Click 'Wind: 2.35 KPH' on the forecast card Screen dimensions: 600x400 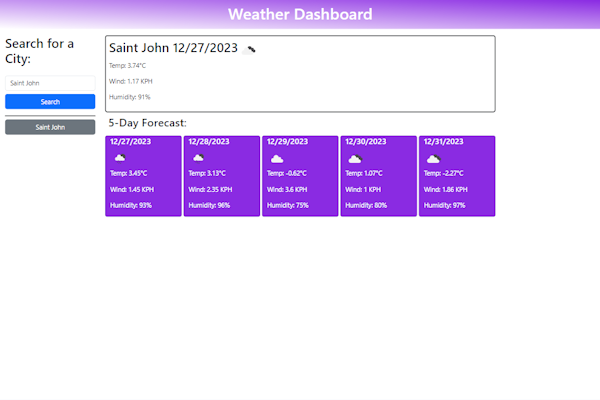(210, 189)
